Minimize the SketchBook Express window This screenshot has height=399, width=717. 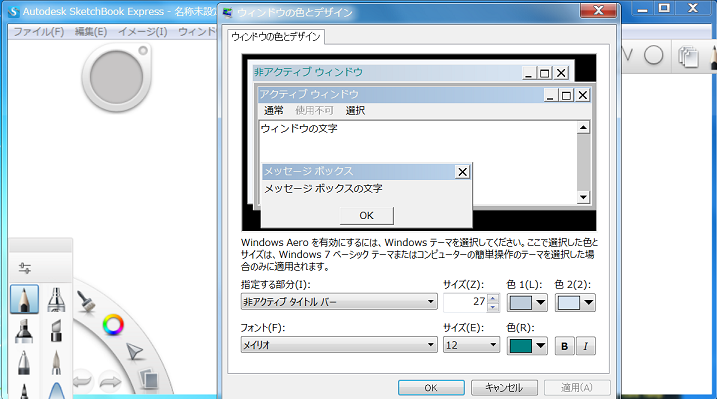pos(643,8)
